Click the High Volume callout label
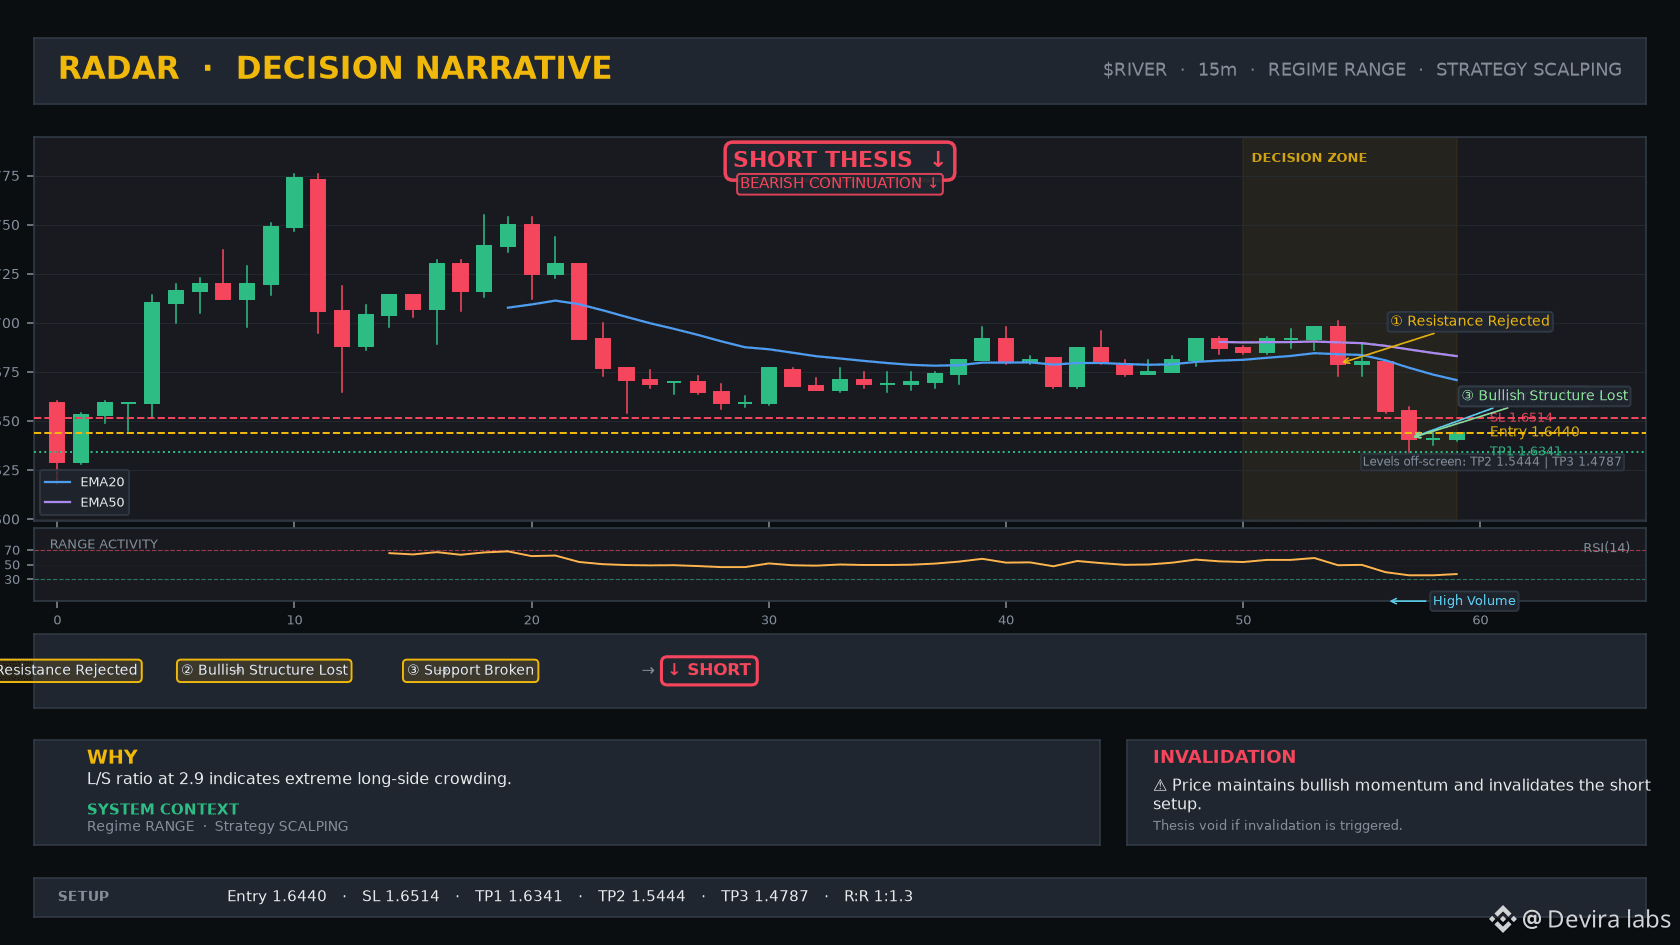Image resolution: width=1680 pixels, height=945 pixels. click(x=1474, y=601)
